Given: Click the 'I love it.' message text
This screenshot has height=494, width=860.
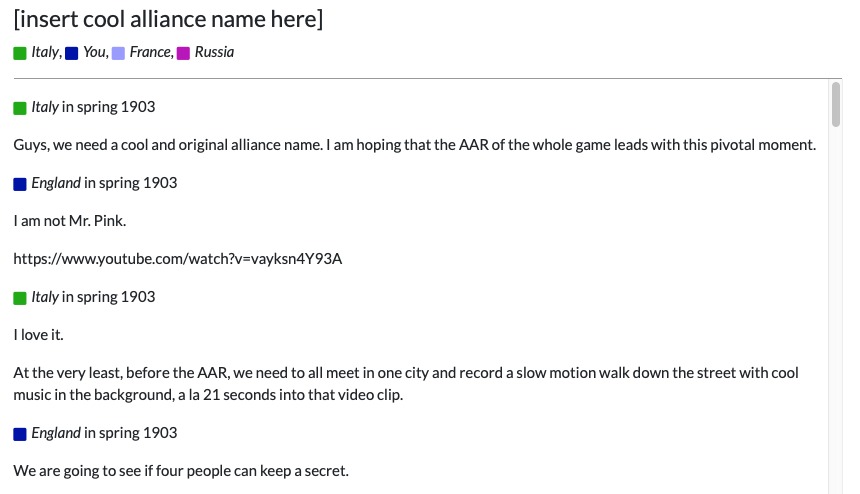Looking at the screenshot, I should (38, 335).
